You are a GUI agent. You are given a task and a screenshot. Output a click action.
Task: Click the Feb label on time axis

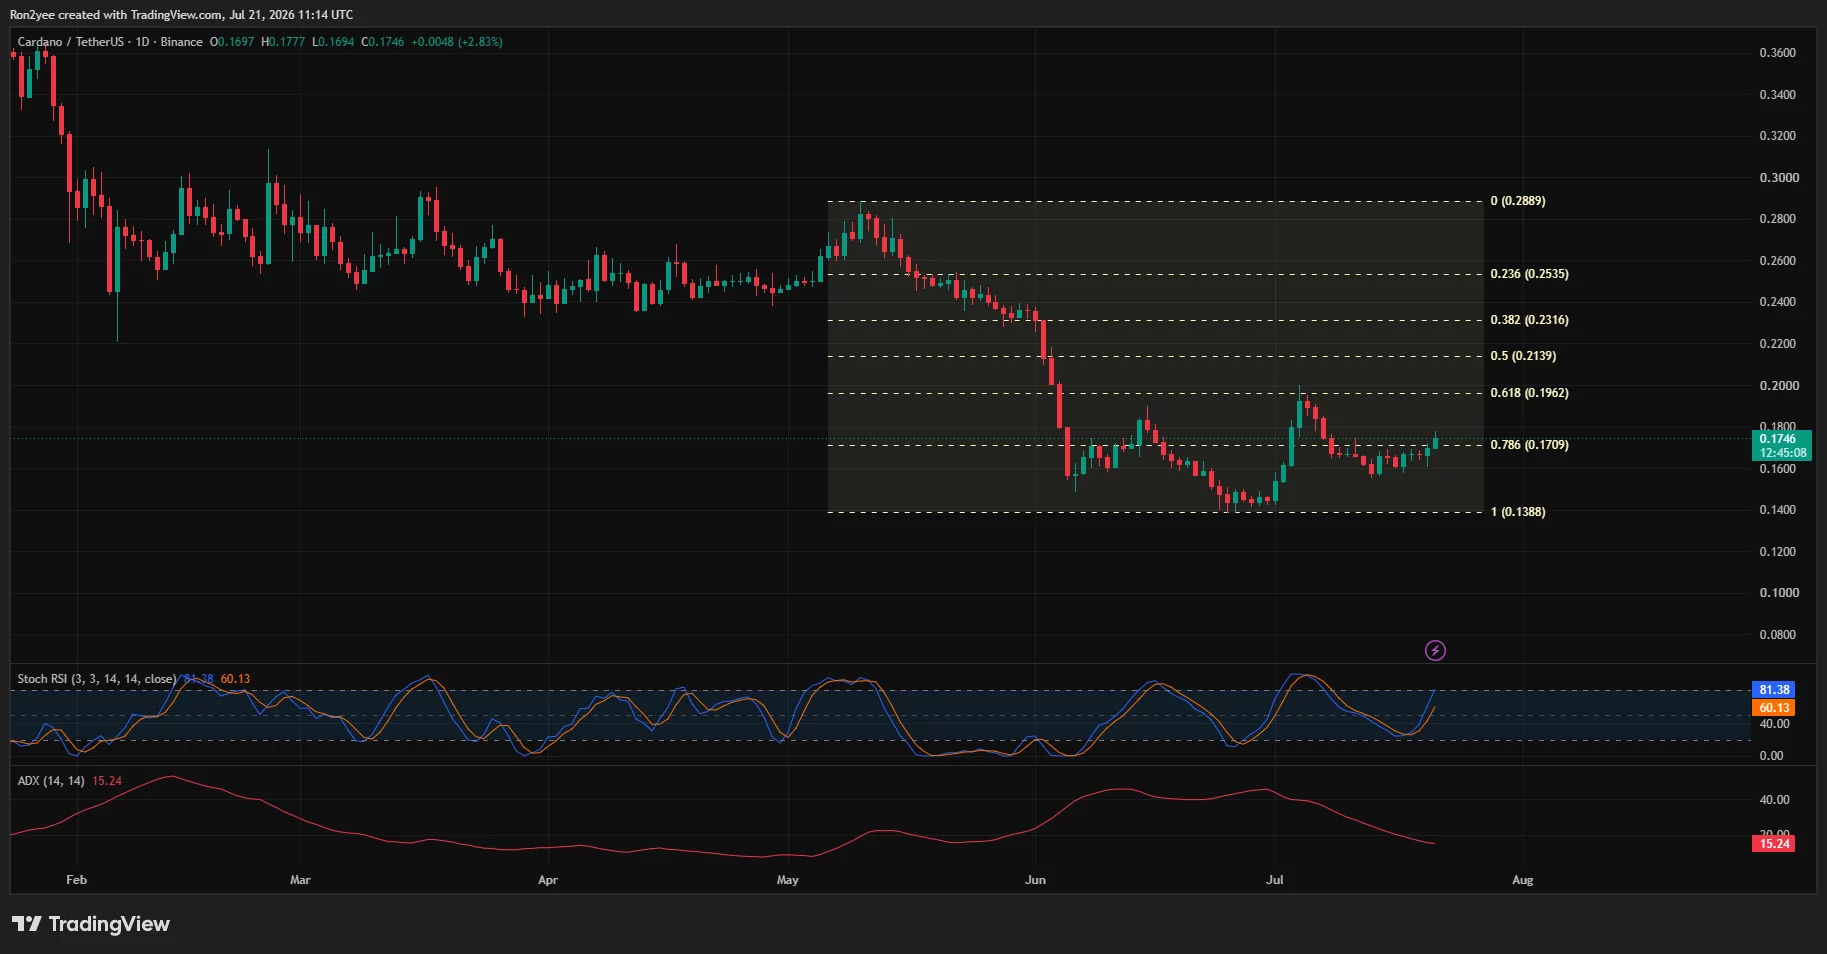(76, 880)
